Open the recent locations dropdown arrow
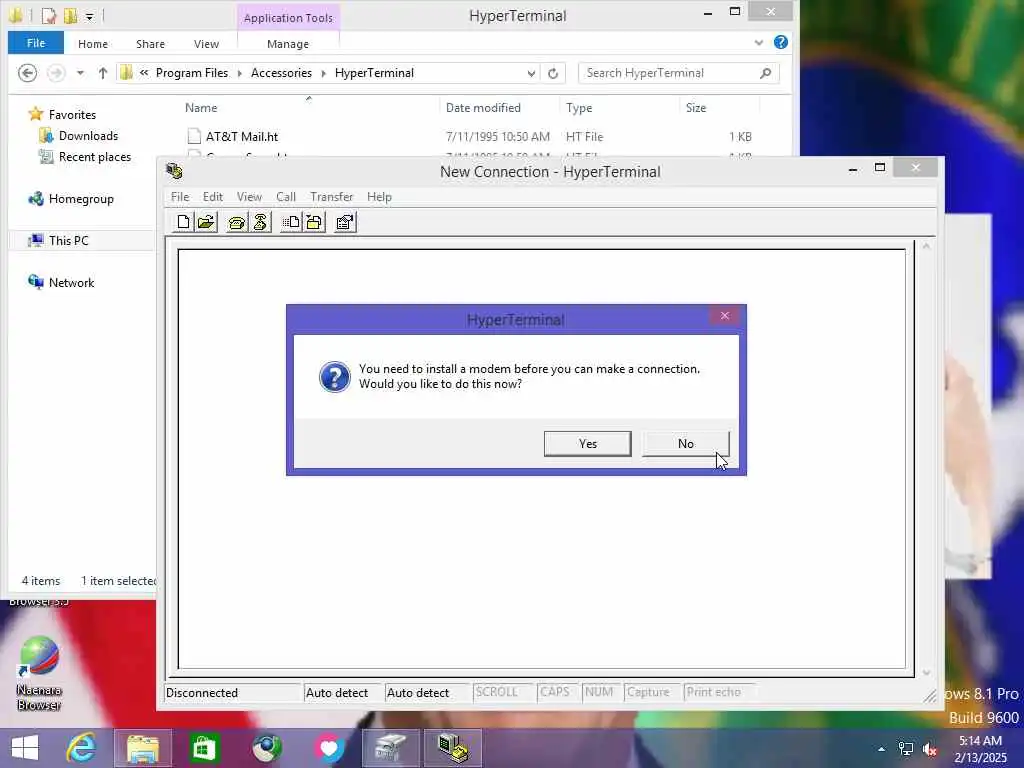Screen dimensions: 1024x768 80,73
